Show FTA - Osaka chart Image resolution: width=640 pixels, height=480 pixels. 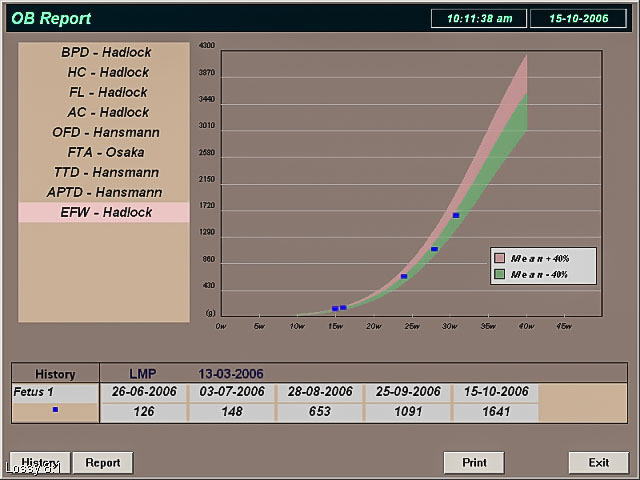point(104,152)
